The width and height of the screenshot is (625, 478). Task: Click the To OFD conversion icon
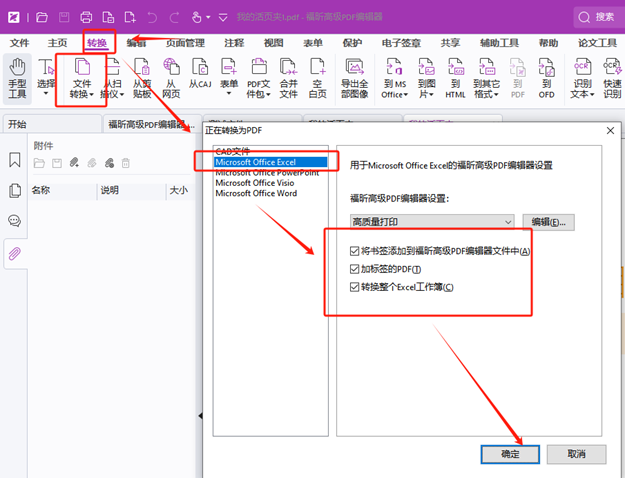(x=546, y=78)
